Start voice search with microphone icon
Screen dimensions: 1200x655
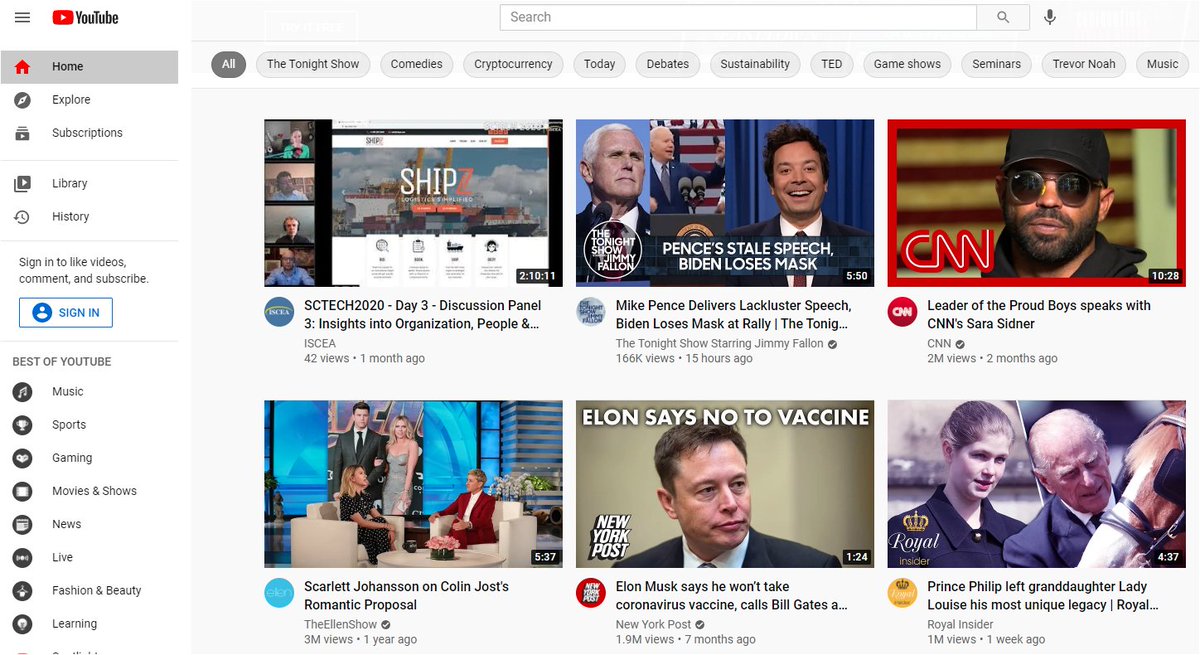[1050, 17]
